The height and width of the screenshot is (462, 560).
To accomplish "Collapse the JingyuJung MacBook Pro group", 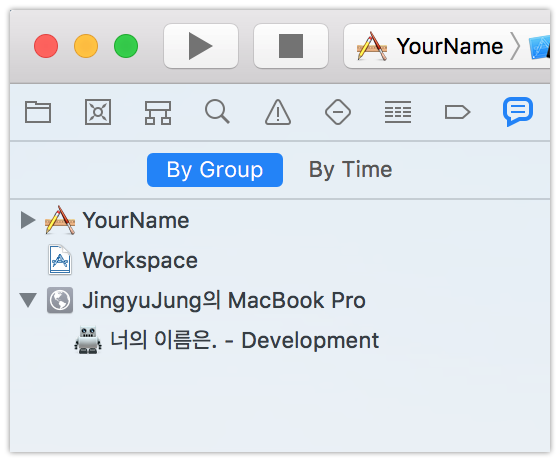I will pyautogui.click(x=28, y=300).
